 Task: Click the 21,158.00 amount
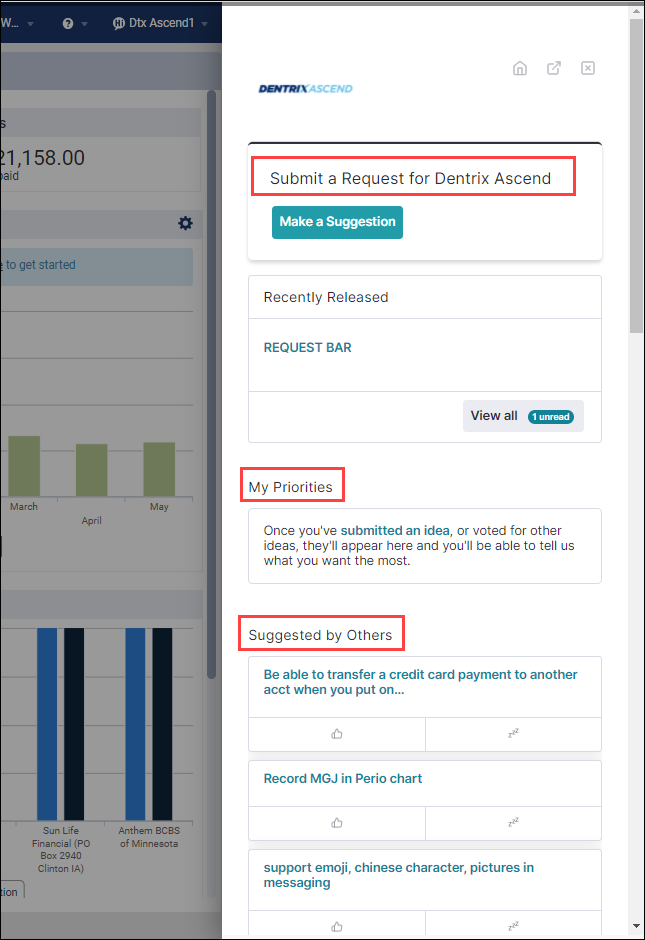click(42, 158)
